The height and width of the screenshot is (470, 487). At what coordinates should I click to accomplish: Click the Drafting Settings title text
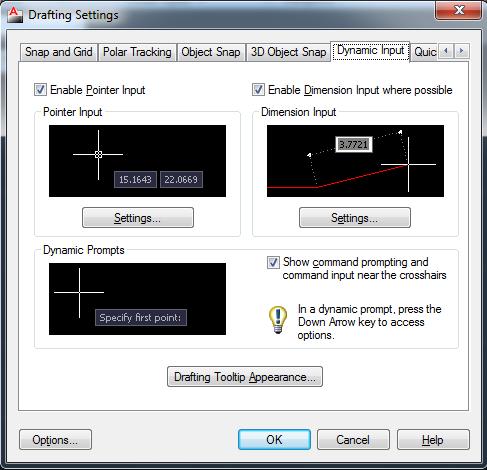[73, 15]
